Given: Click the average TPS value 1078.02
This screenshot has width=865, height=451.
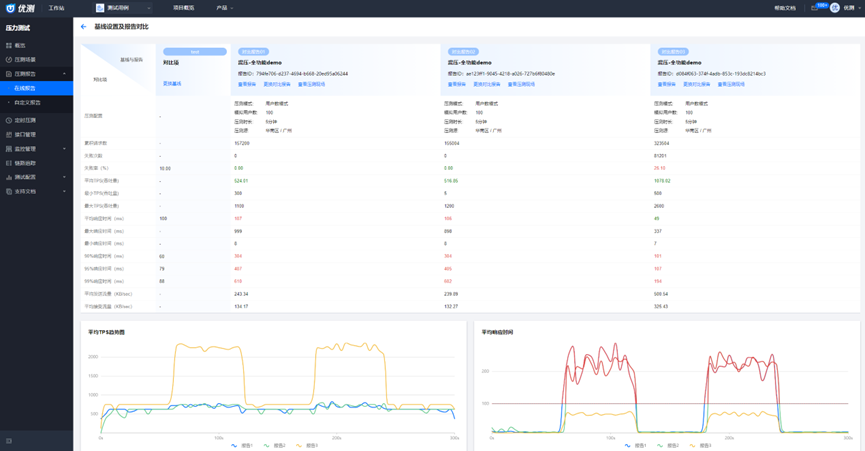Looking at the screenshot, I should coord(662,181).
